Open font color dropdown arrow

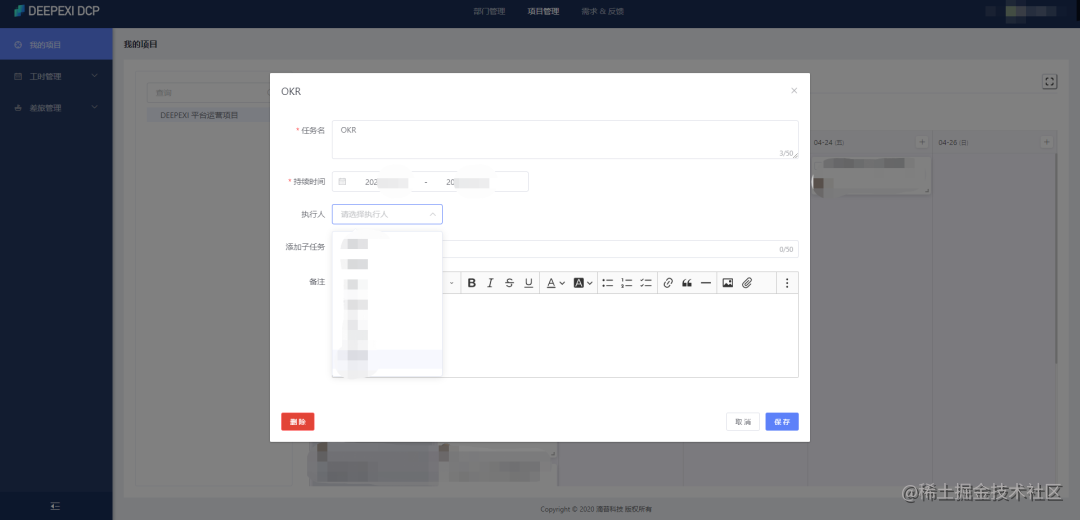[x=562, y=283]
